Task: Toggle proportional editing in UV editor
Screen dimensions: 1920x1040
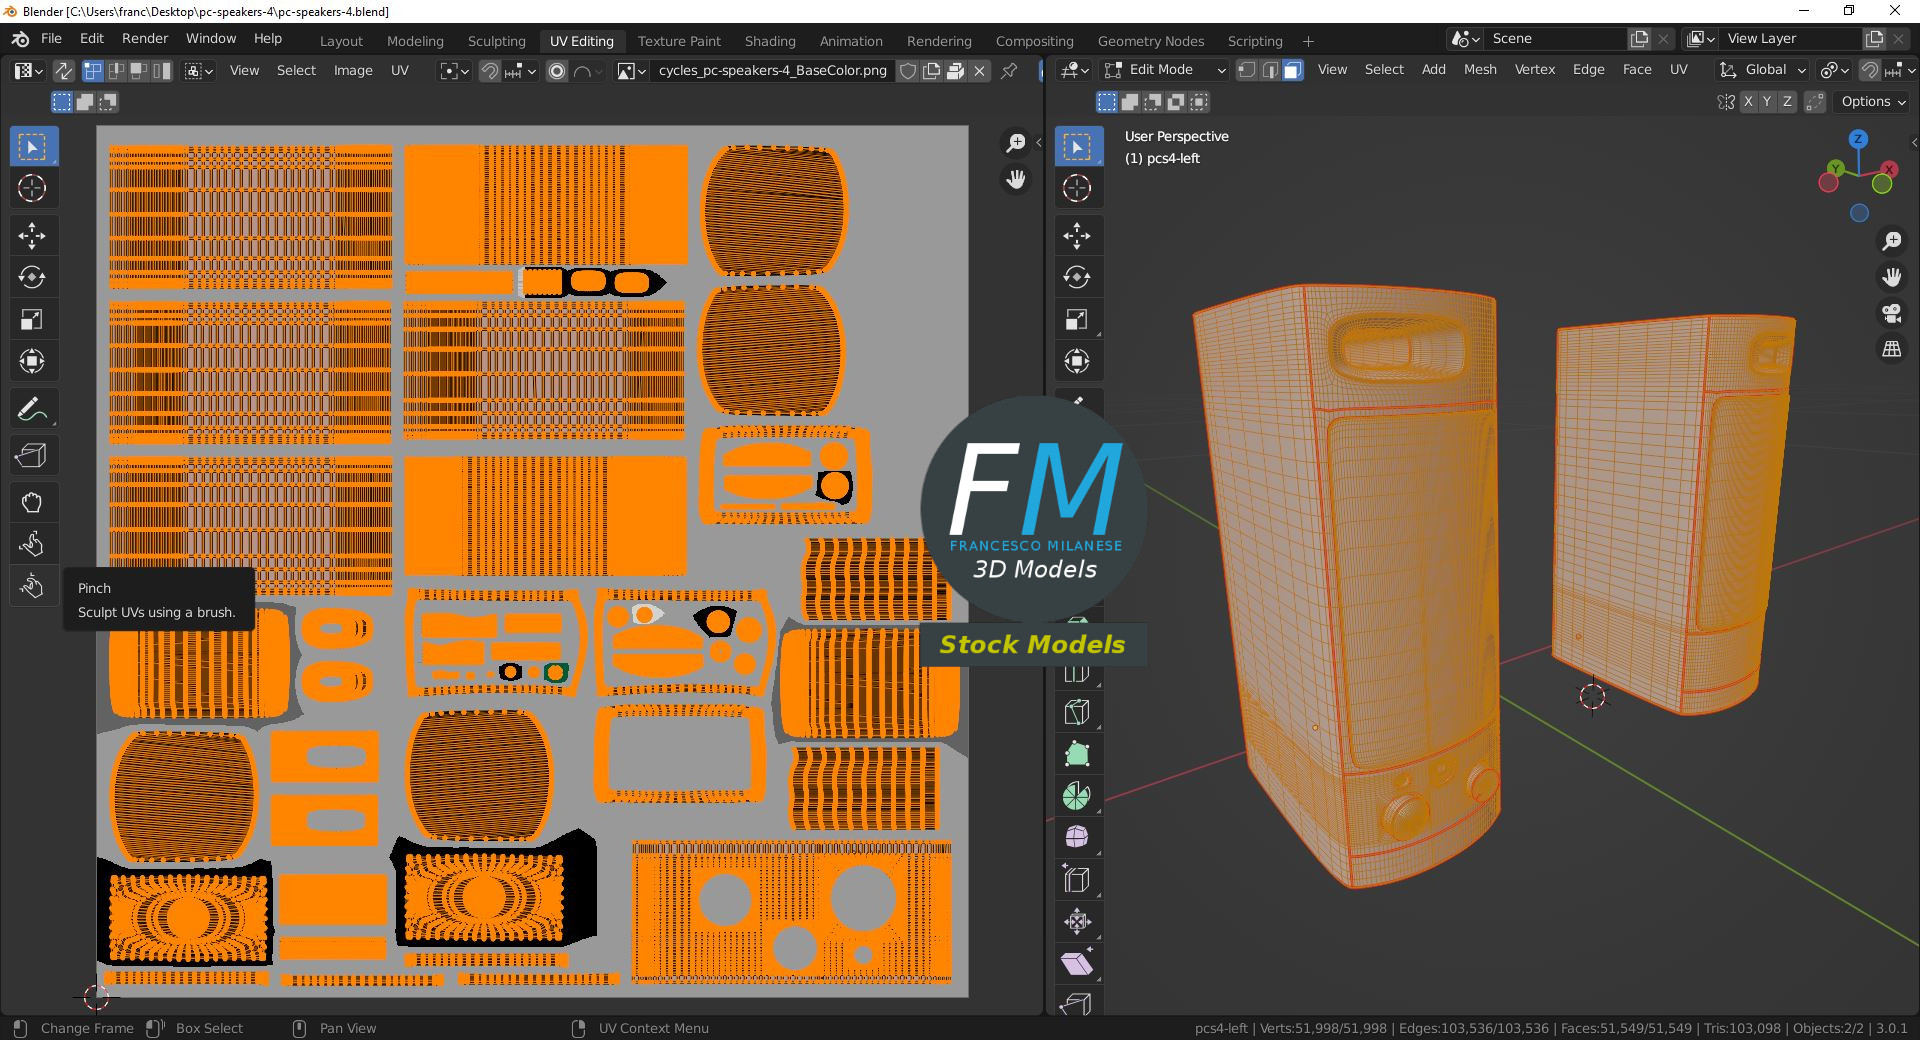Action: (x=557, y=71)
